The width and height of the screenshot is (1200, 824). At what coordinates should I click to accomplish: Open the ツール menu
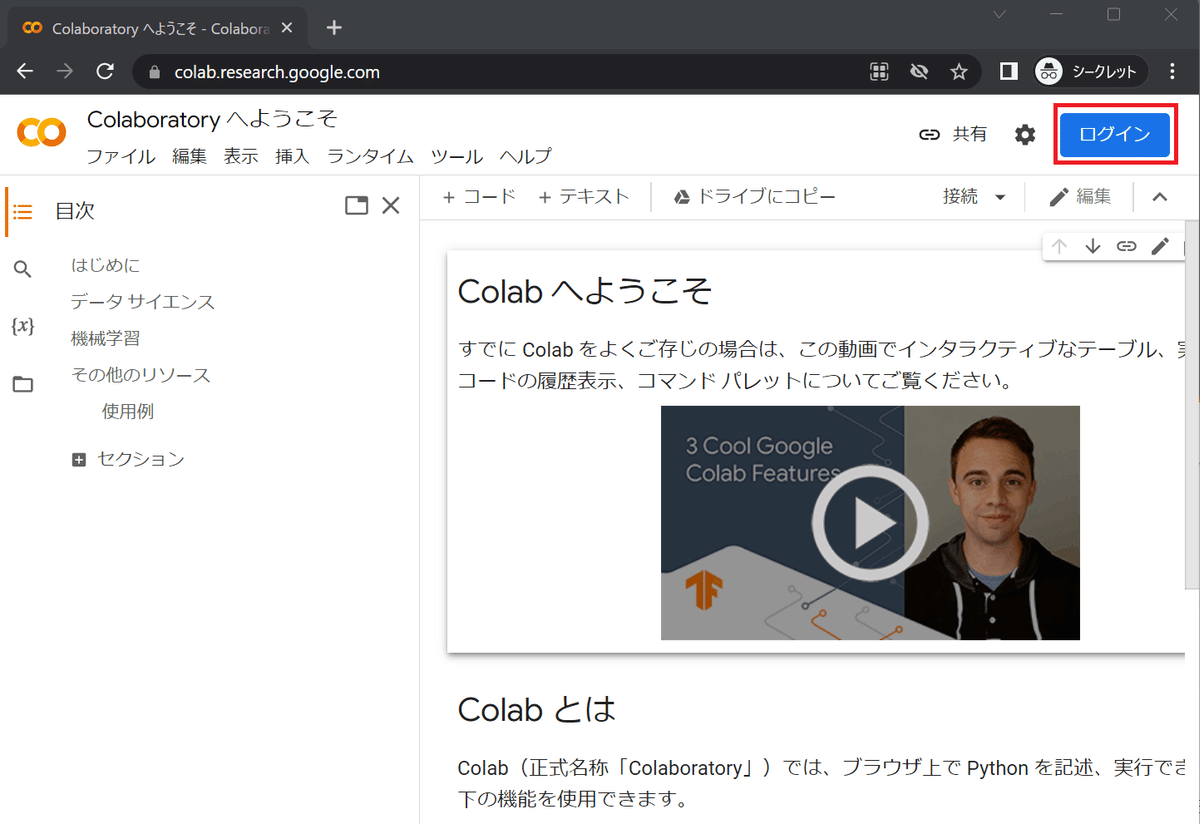click(457, 157)
